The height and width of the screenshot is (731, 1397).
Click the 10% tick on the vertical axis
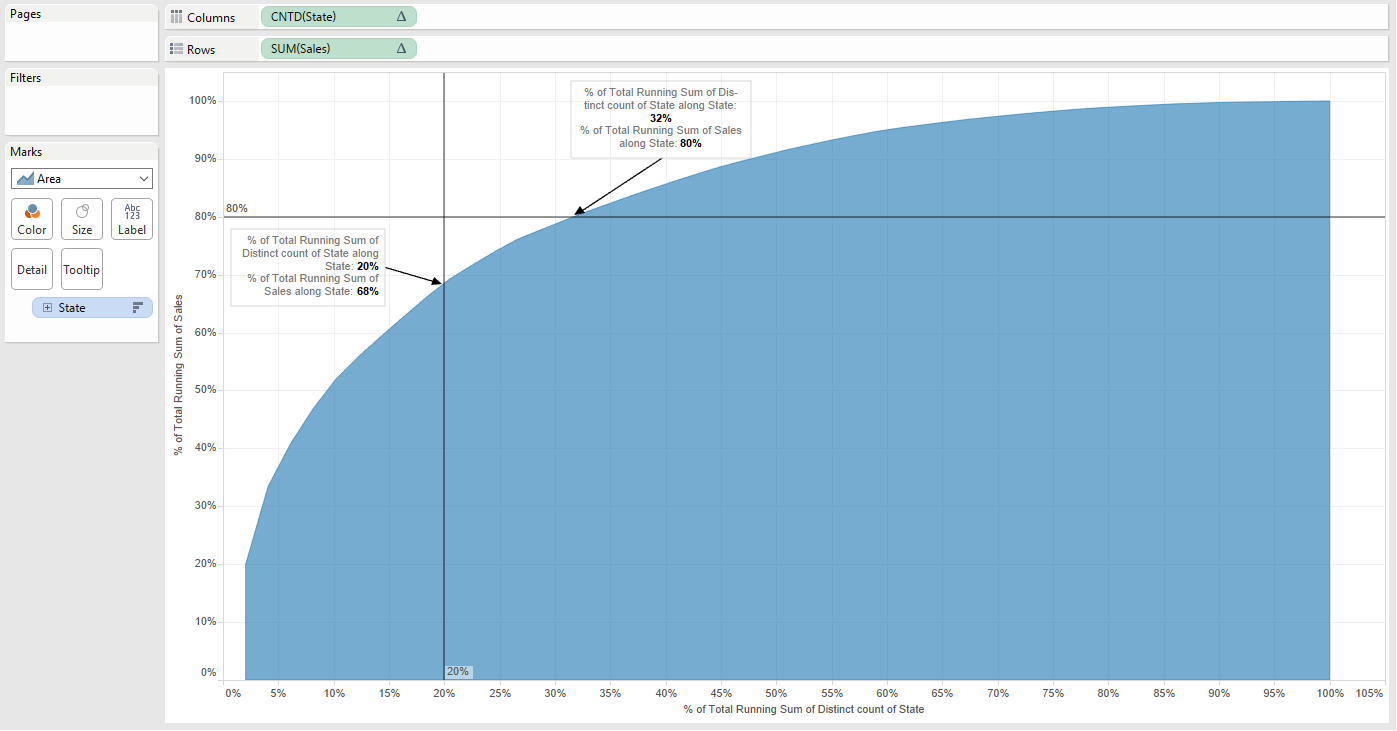tap(206, 622)
